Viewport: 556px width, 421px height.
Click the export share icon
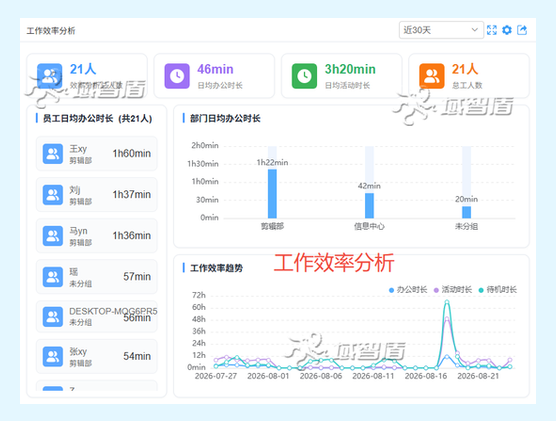pyautogui.click(x=522, y=30)
